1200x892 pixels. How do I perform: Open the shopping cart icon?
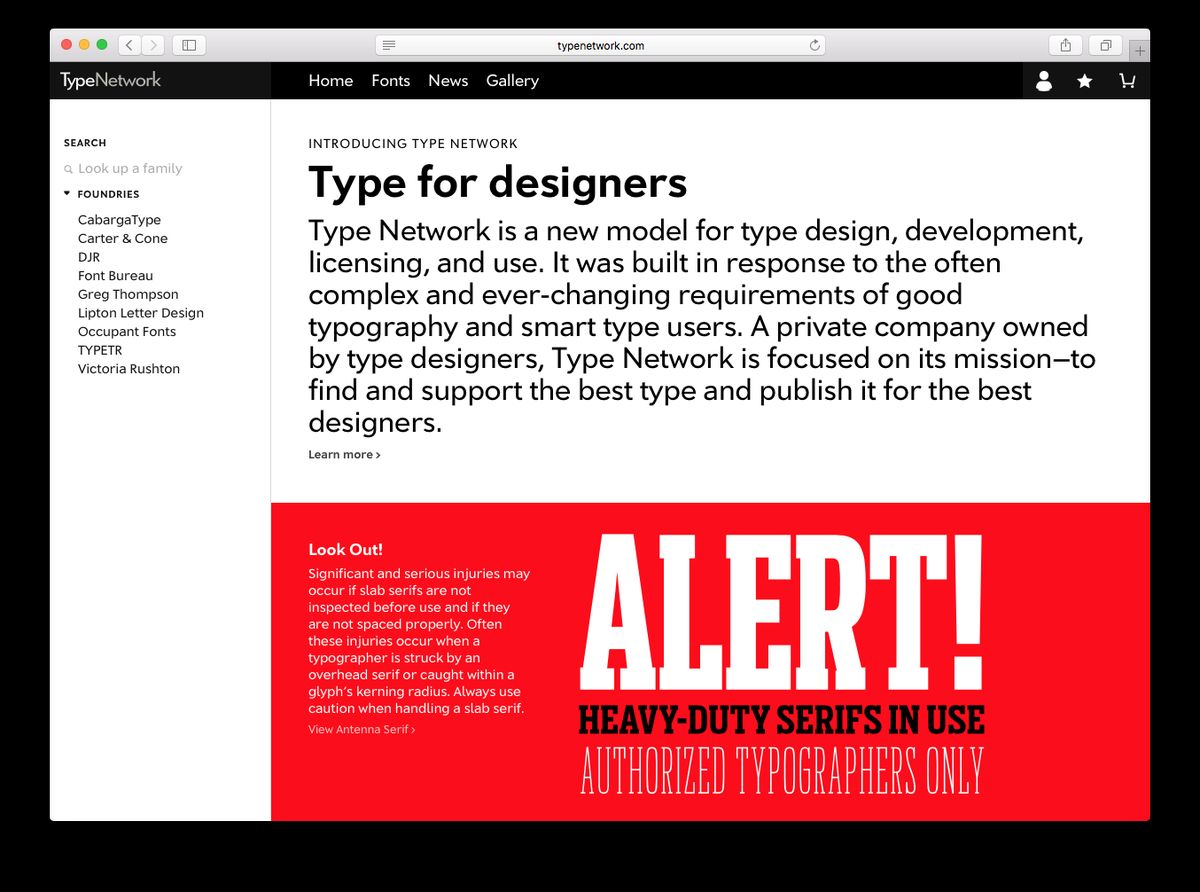(1127, 81)
